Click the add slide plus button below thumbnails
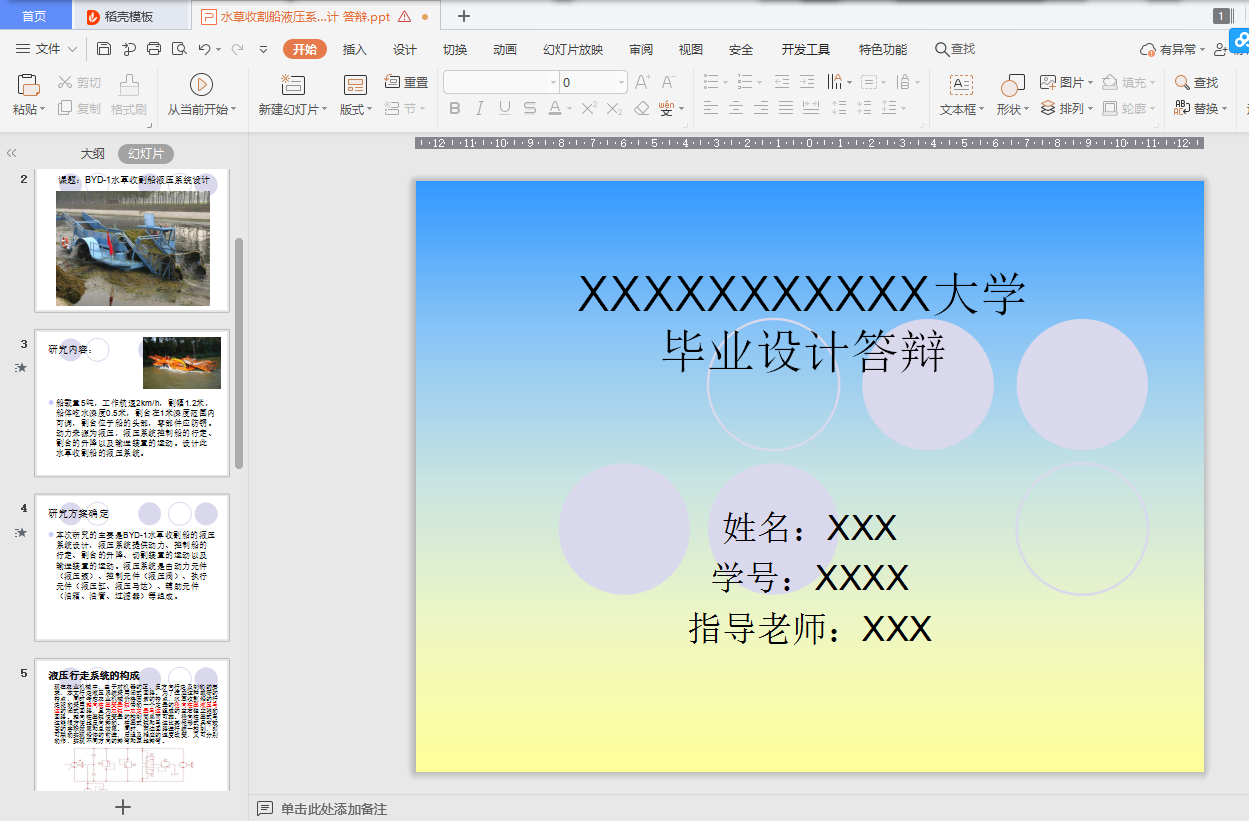Image resolution: width=1249 pixels, height=821 pixels. point(123,806)
